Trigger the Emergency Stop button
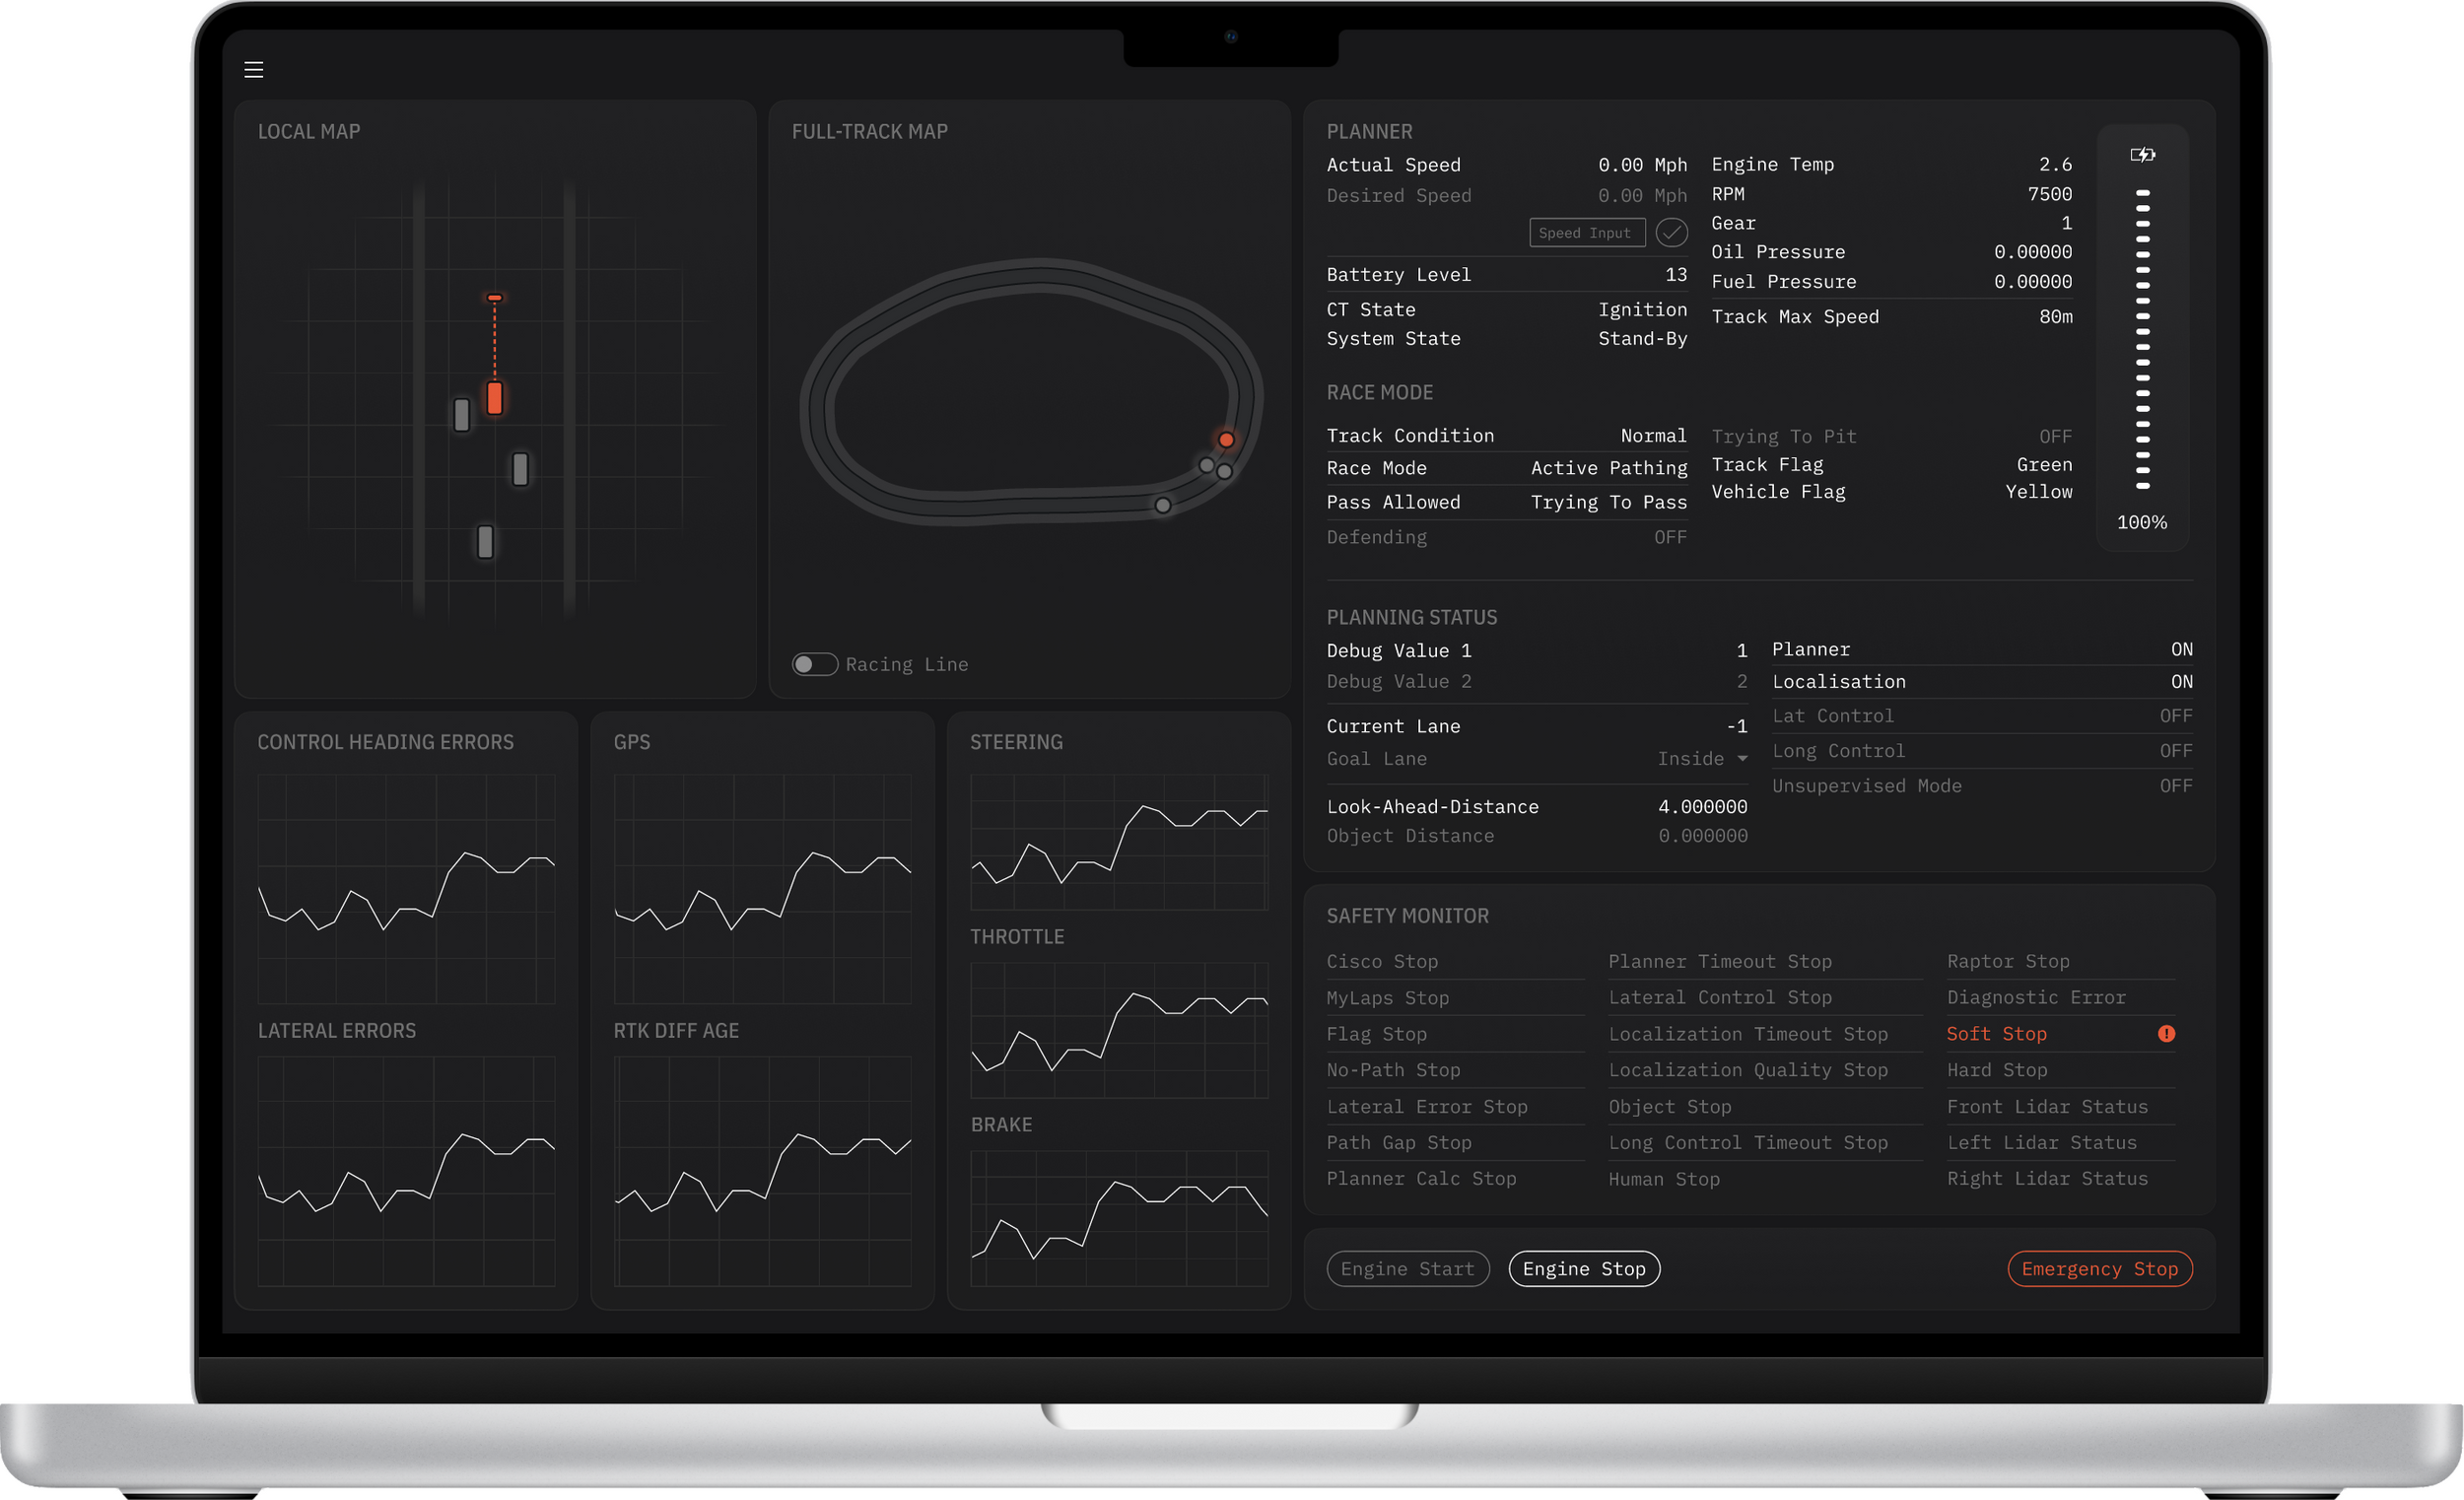This screenshot has height=1500, width=2464. (x=2099, y=1268)
